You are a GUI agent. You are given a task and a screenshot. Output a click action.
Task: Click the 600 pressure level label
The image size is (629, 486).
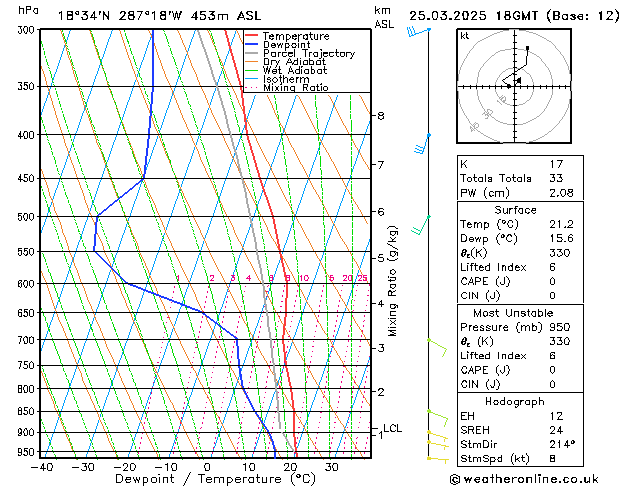pos(28,284)
